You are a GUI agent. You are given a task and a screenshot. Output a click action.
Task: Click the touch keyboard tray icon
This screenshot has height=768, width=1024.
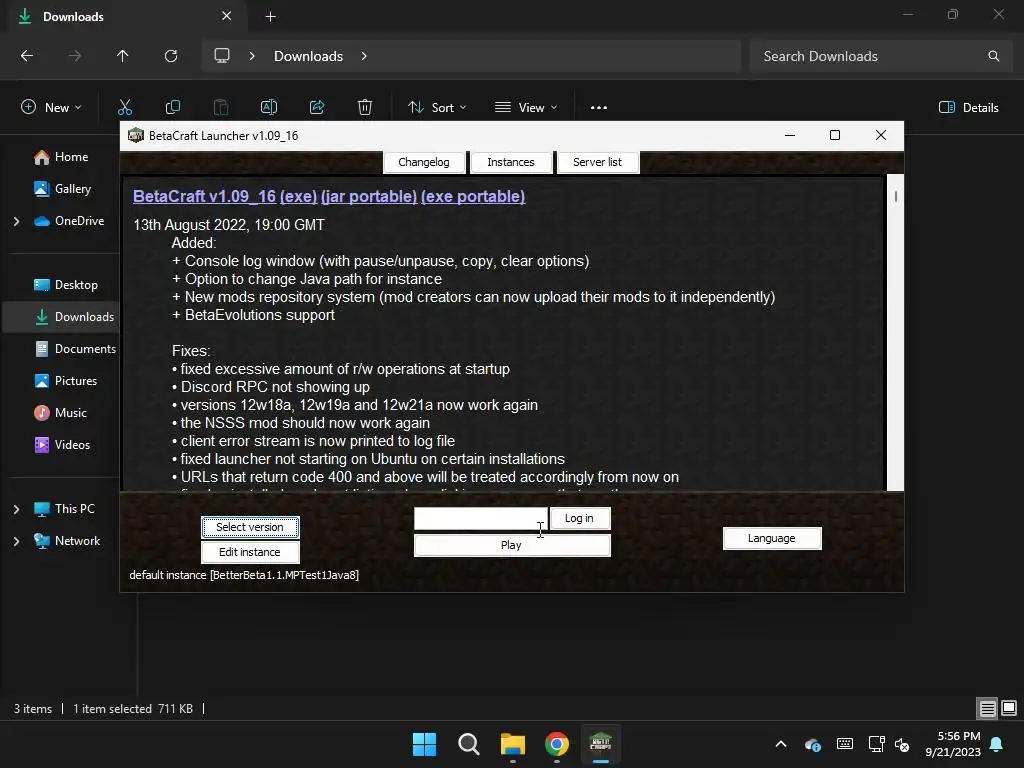(x=844, y=744)
